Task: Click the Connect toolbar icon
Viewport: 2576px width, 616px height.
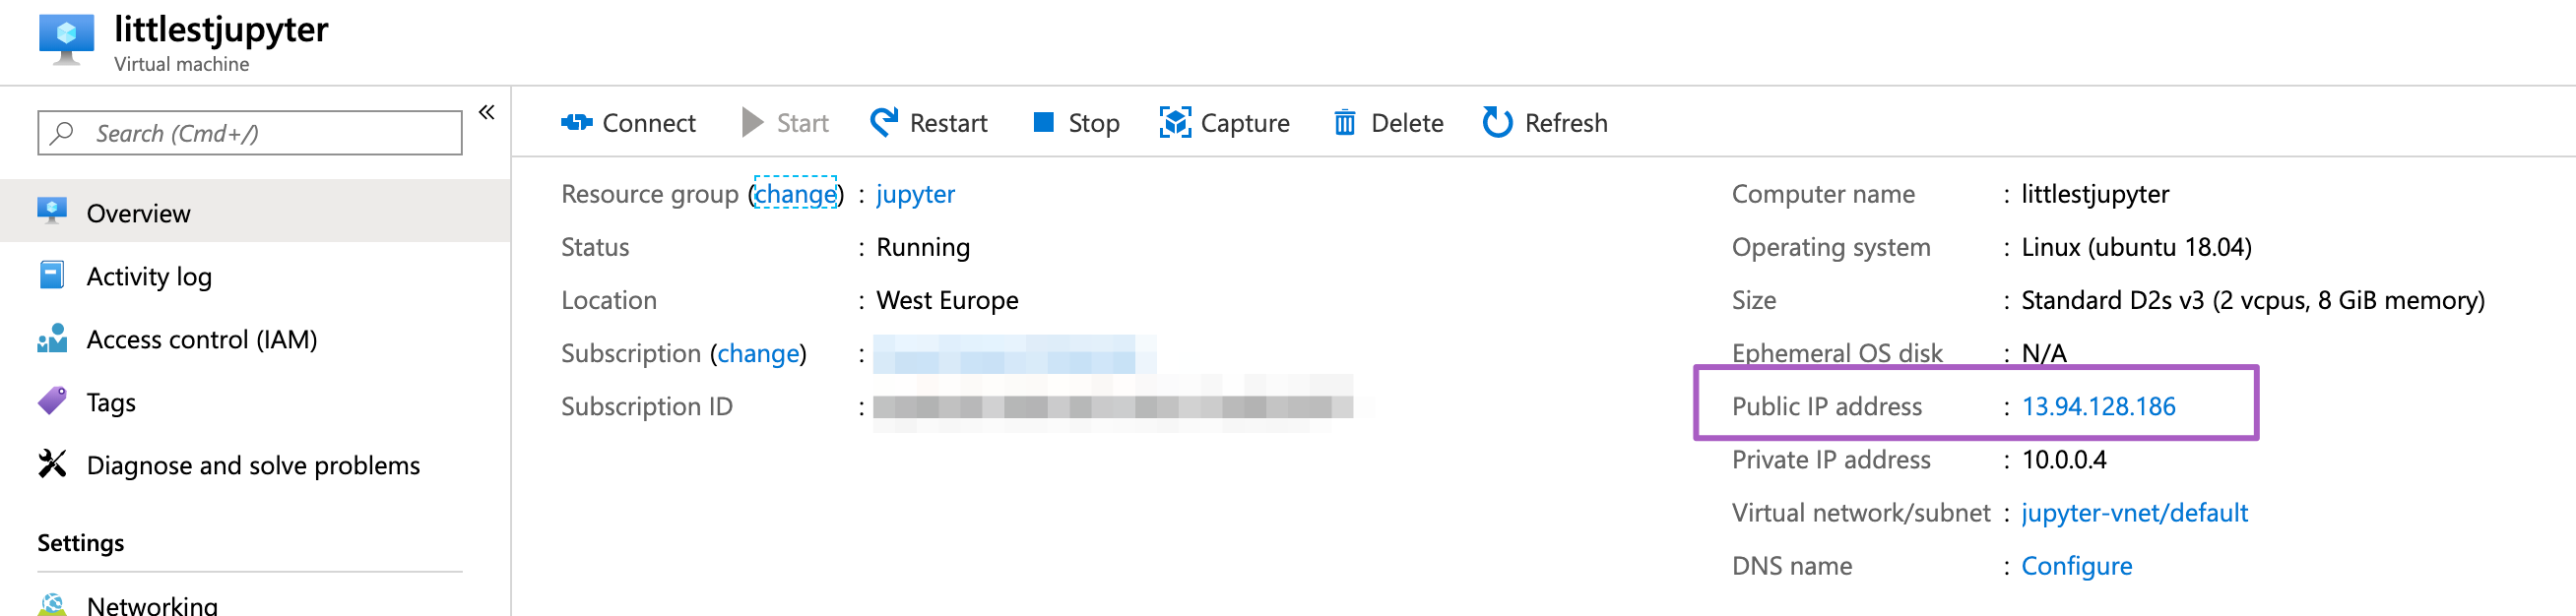Action: [x=576, y=123]
